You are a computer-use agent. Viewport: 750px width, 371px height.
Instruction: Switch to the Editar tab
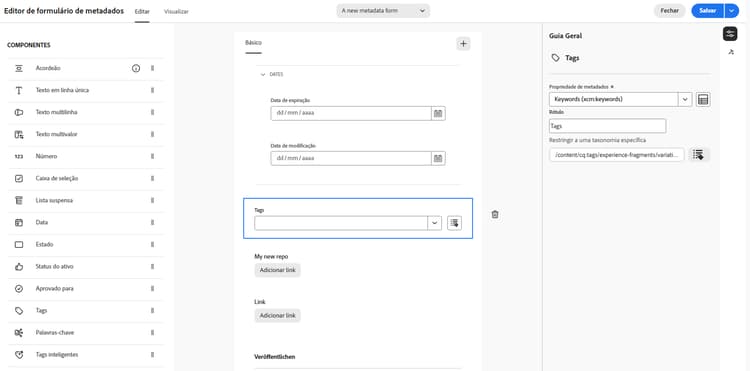coord(142,11)
